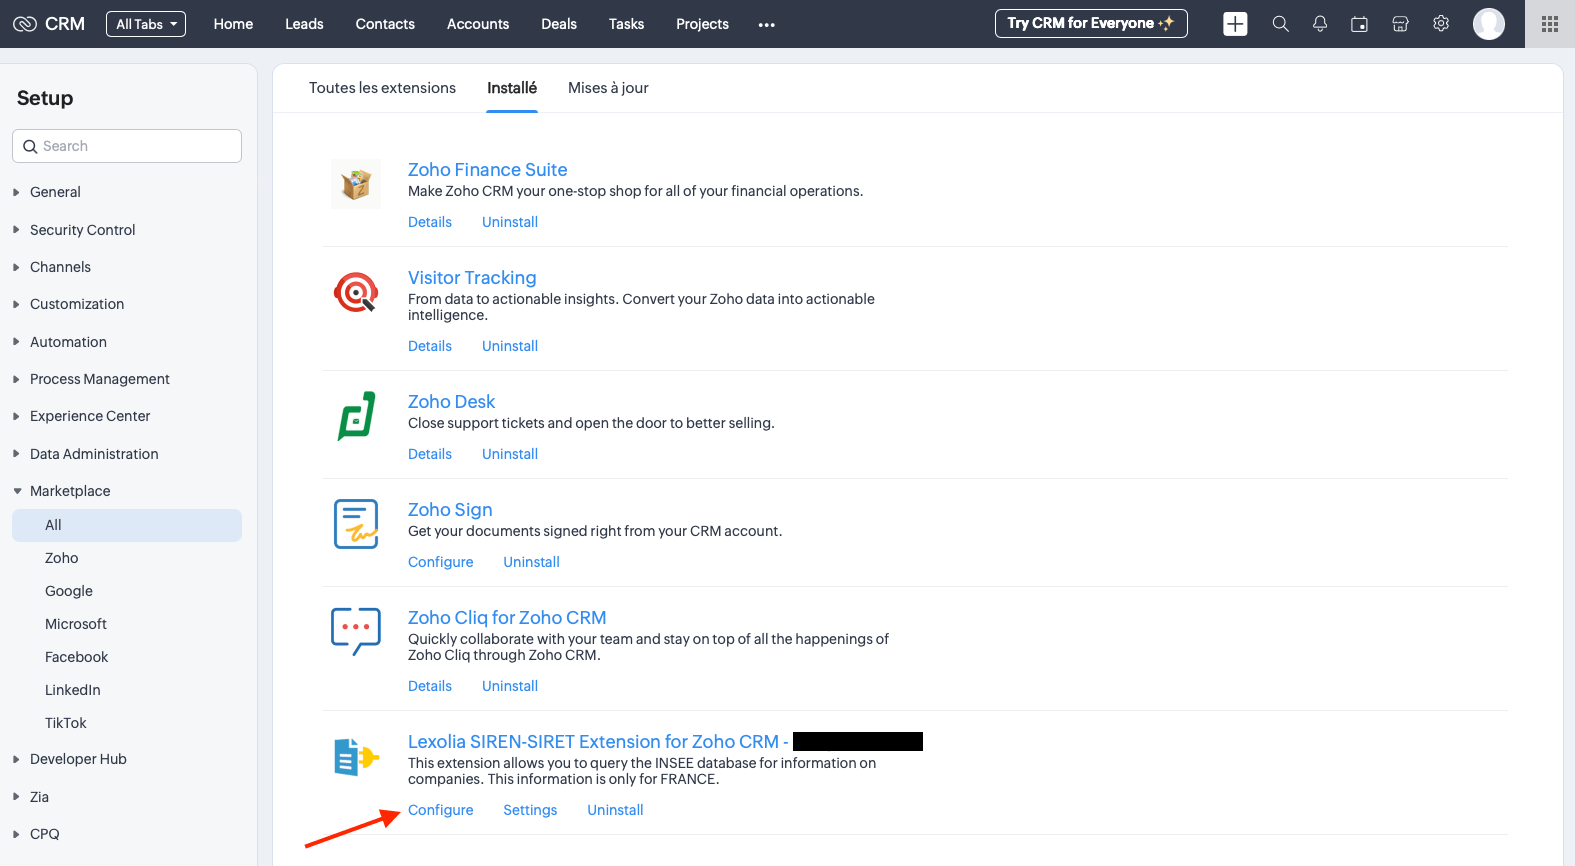1575x866 pixels.
Task: Click the Zoho Desk green icon
Action: (356, 416)
